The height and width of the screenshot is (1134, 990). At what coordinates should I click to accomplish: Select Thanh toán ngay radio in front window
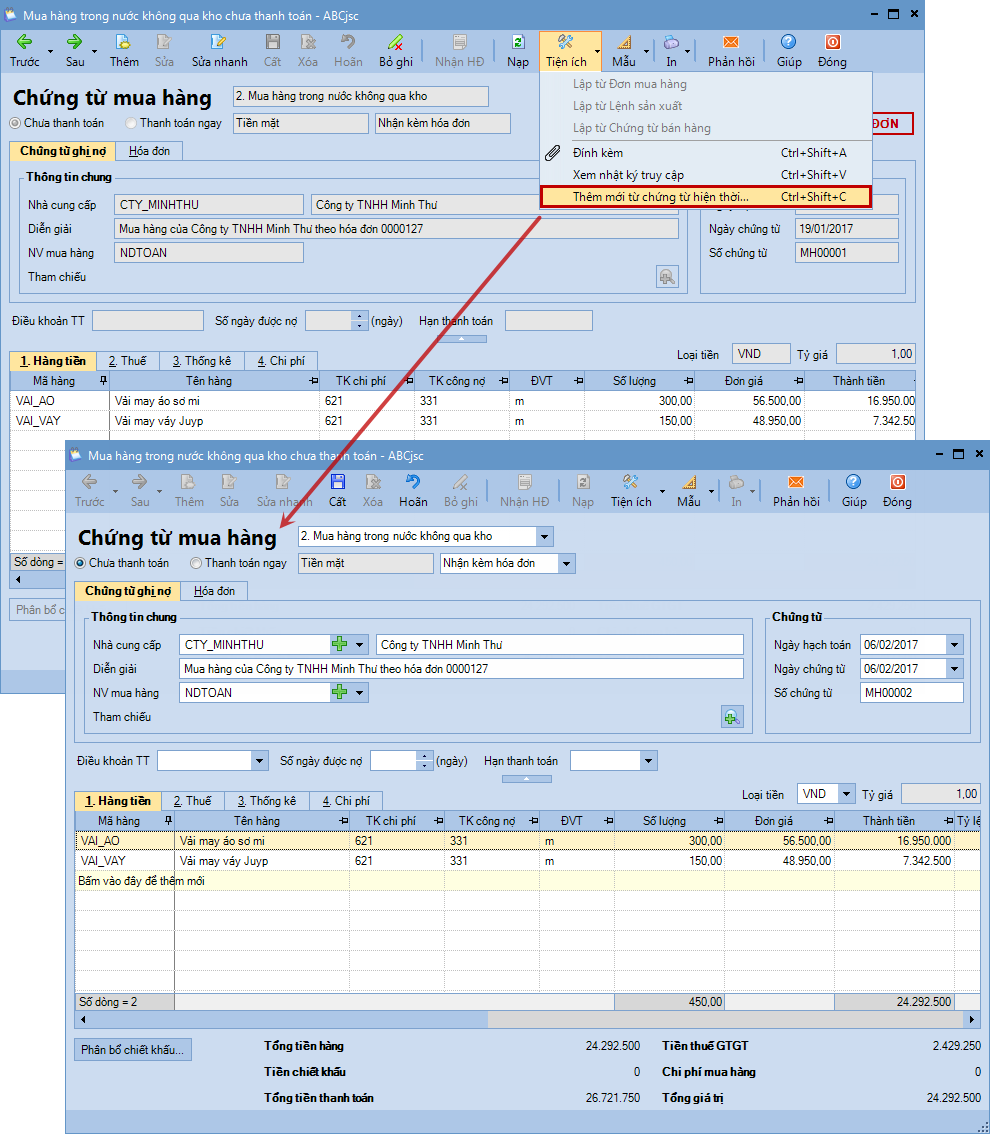(196, 563)
